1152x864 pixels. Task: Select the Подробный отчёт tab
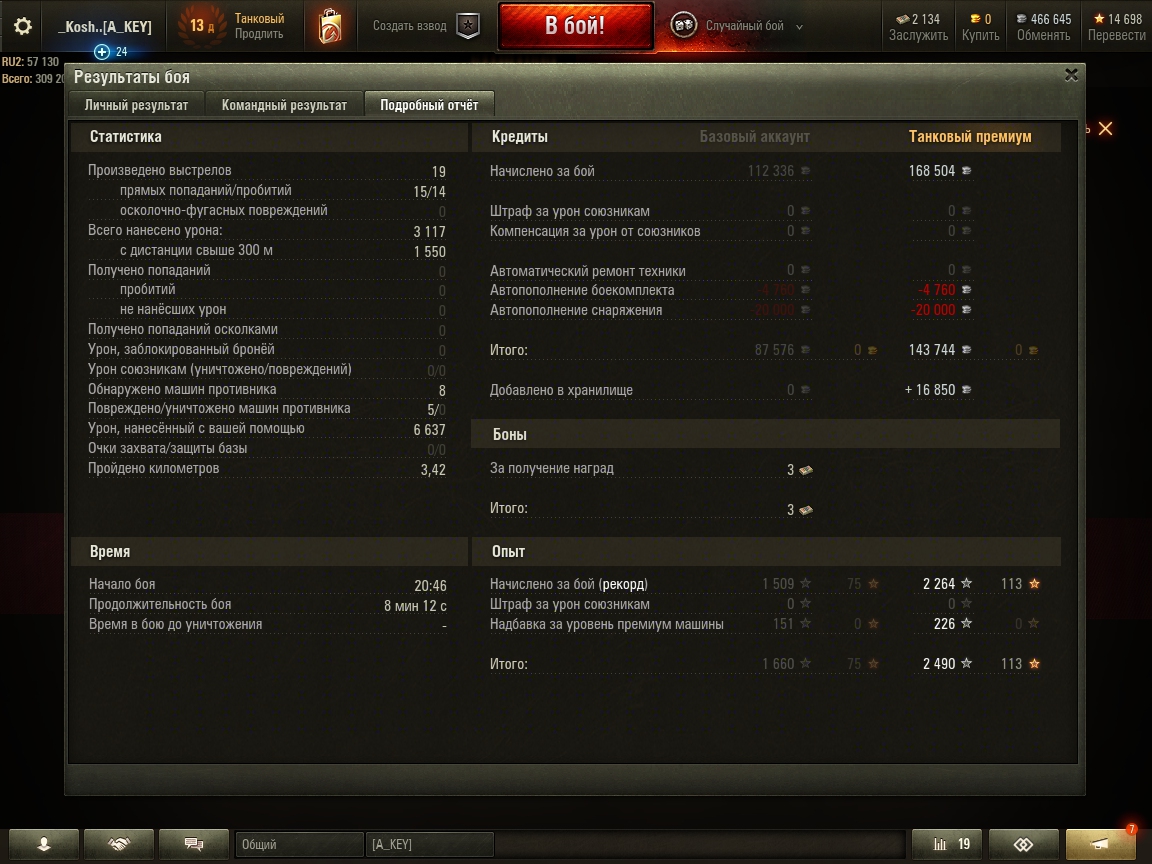(429, 105)
